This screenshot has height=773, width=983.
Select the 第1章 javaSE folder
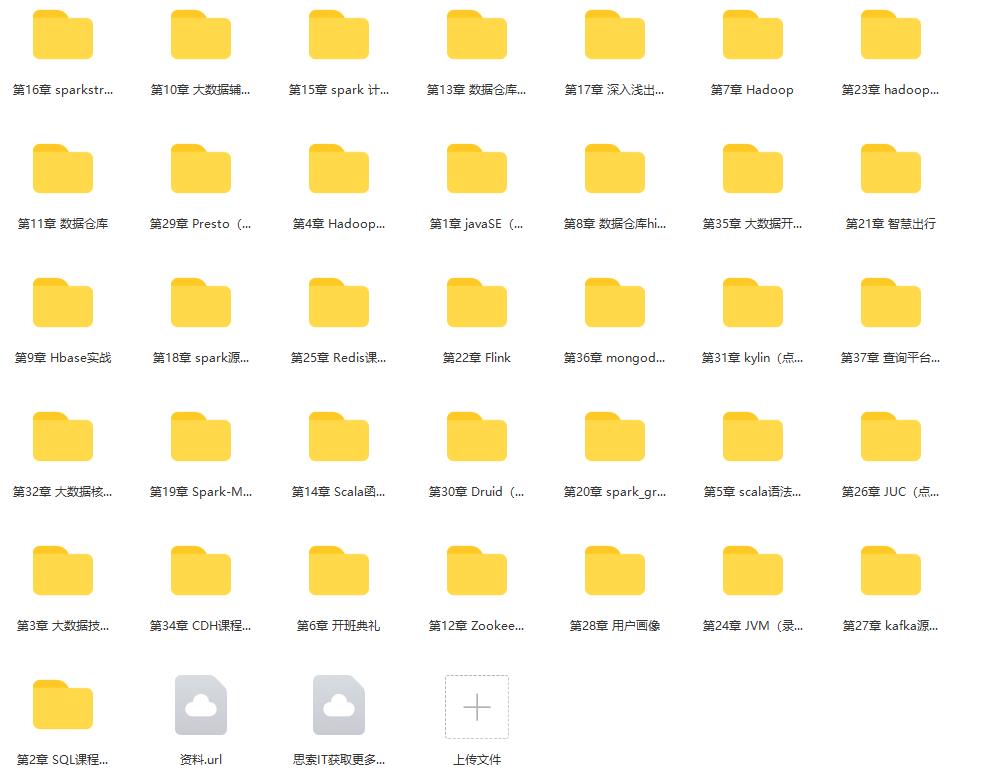pyautogui.click(x=477, y=170)
